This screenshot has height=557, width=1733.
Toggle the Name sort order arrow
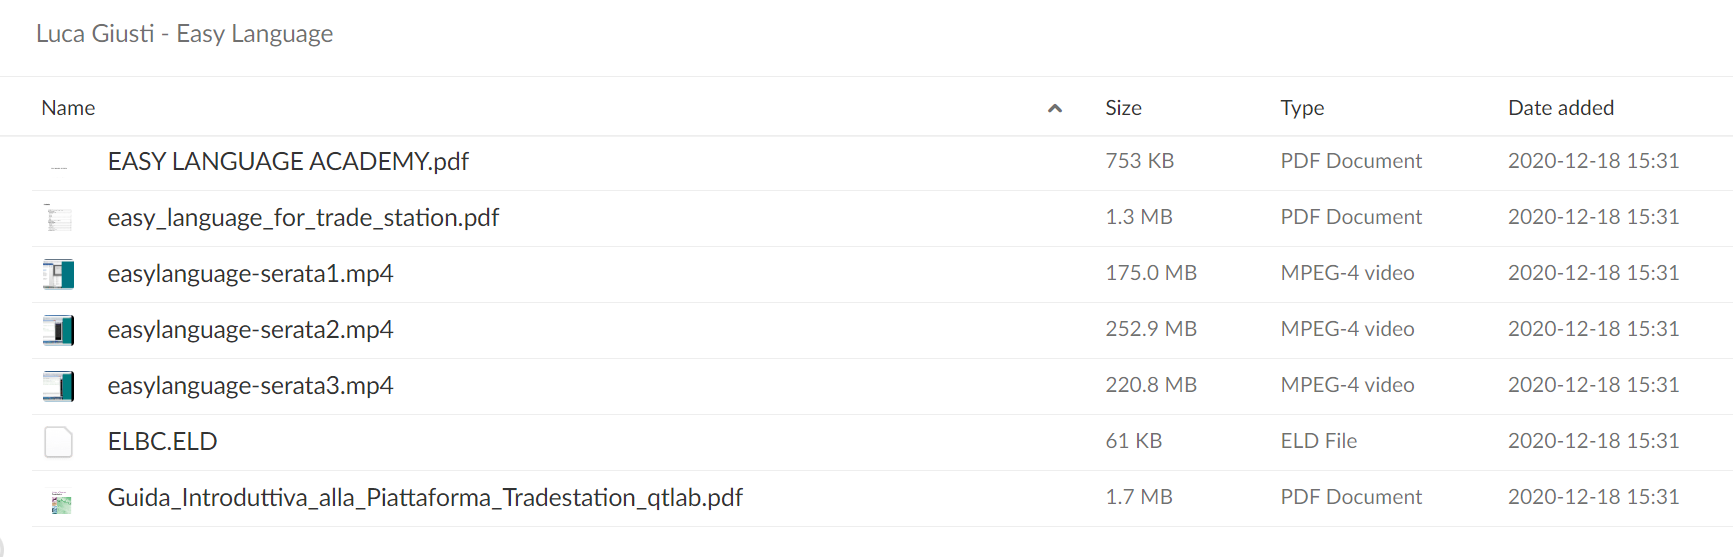(x=1054, y=108)
